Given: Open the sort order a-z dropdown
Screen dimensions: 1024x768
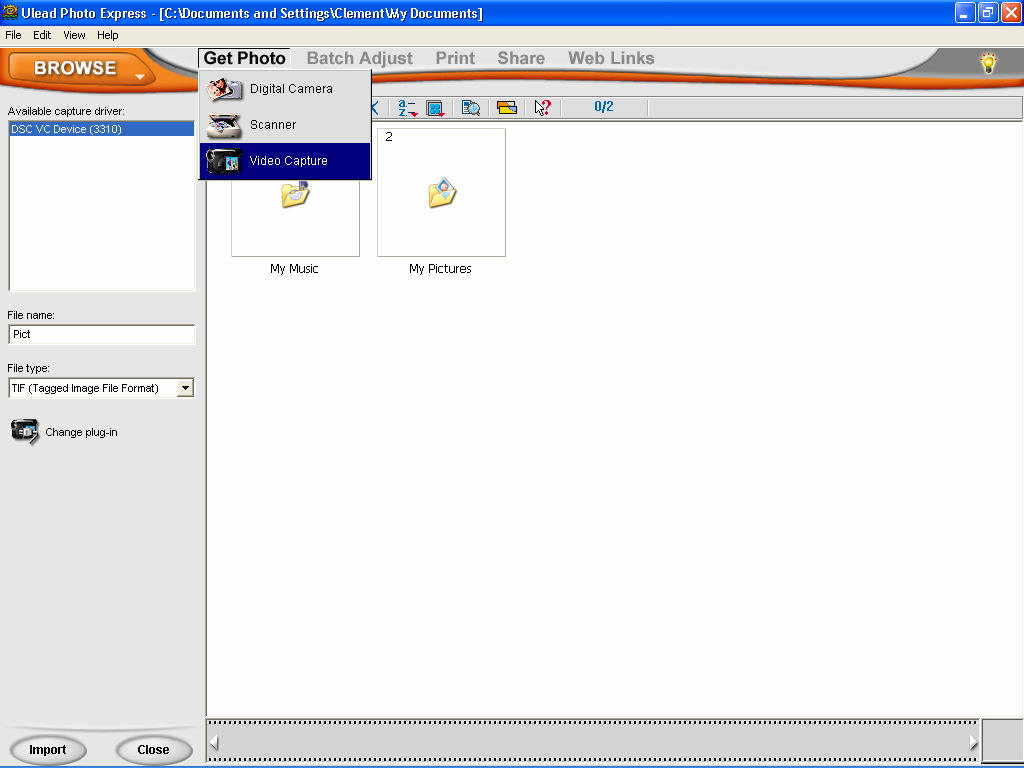Looking at the screenshot, I should pyautogui.click(x=408, y=108).
